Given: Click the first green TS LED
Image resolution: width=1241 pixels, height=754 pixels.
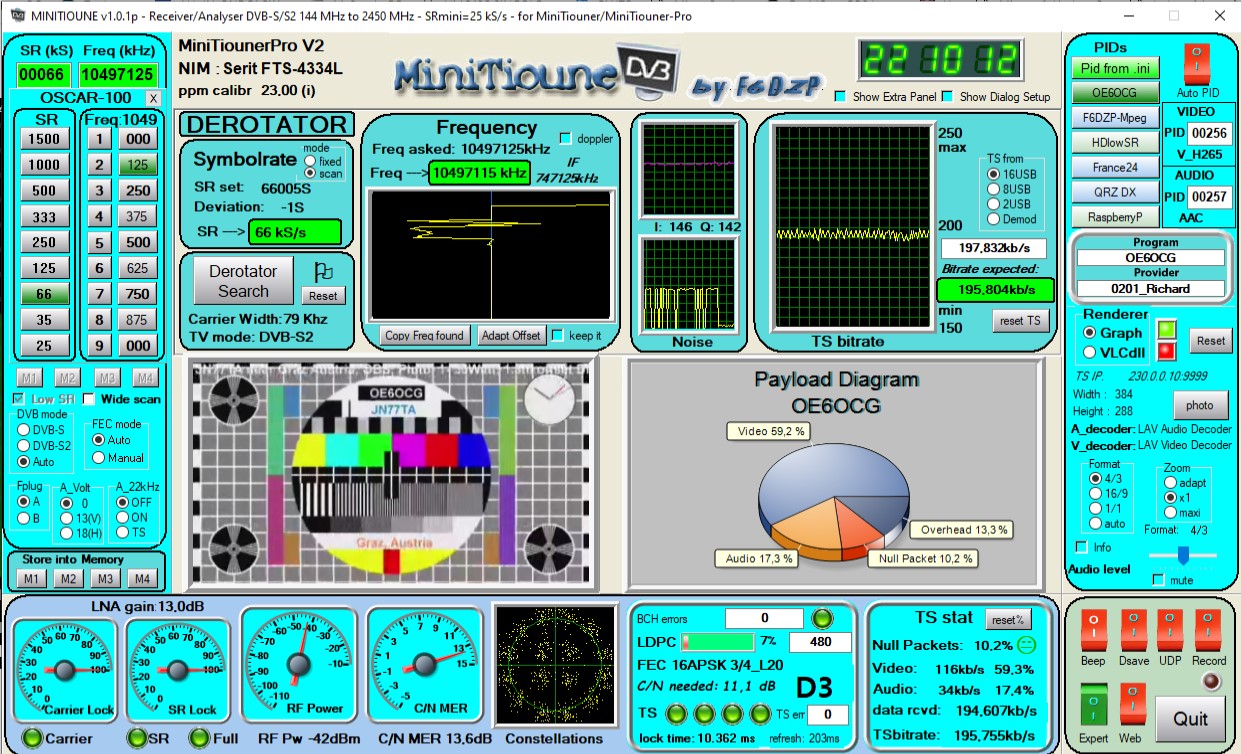Looking at the screenshot, I should [x=676, y=714].
